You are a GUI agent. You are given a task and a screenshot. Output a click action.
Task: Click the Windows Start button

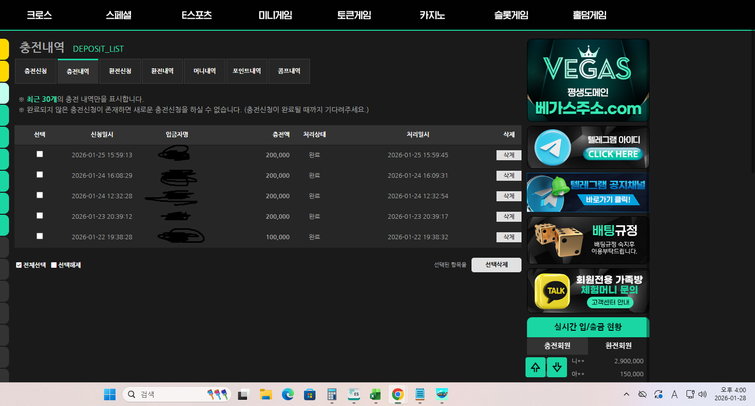[109, 395]
